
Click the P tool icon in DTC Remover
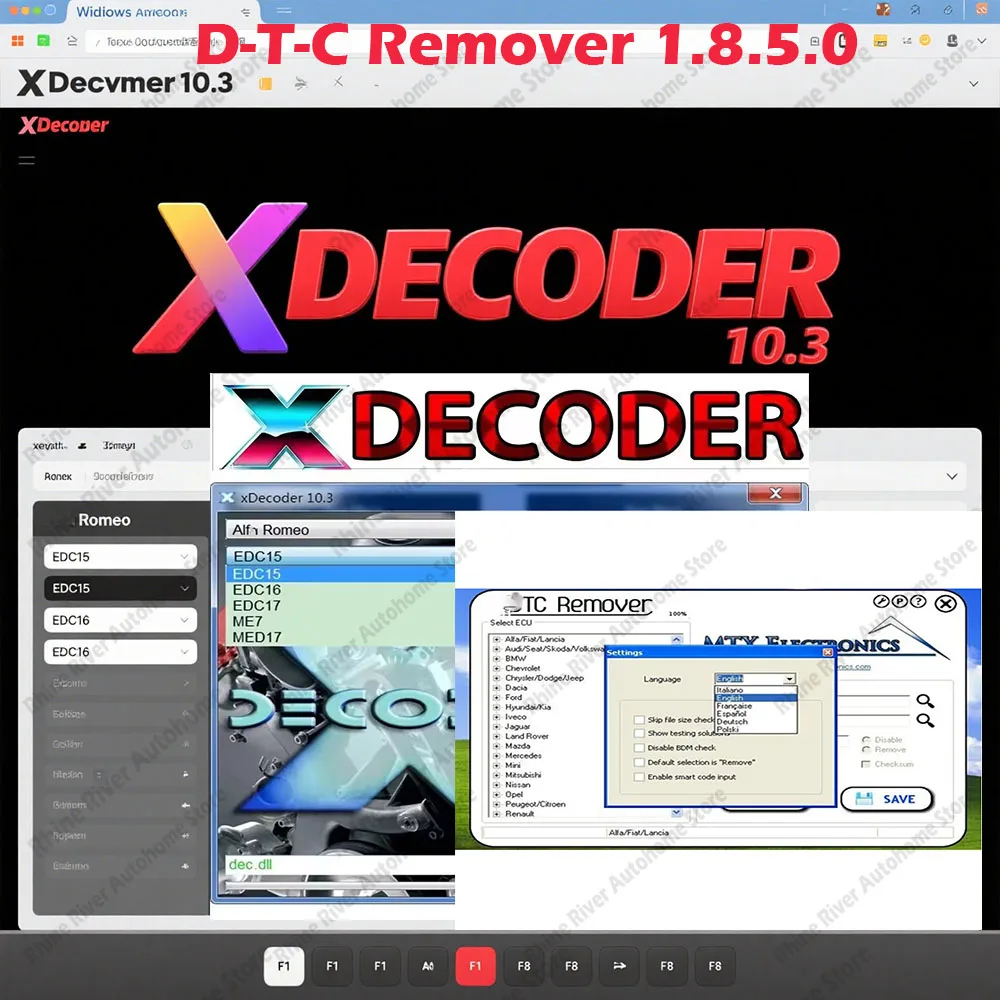pos(900,601)
